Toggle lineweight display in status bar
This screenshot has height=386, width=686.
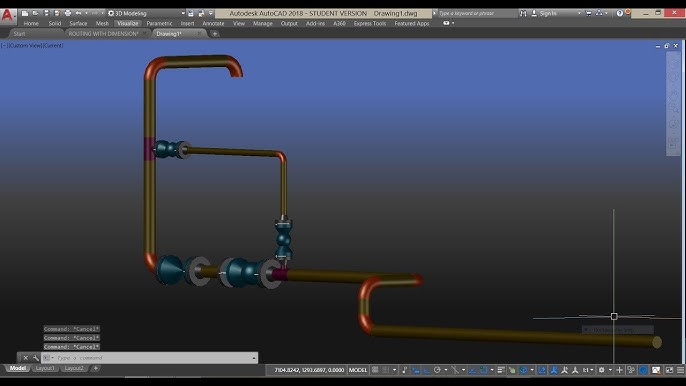click(501, 370)
